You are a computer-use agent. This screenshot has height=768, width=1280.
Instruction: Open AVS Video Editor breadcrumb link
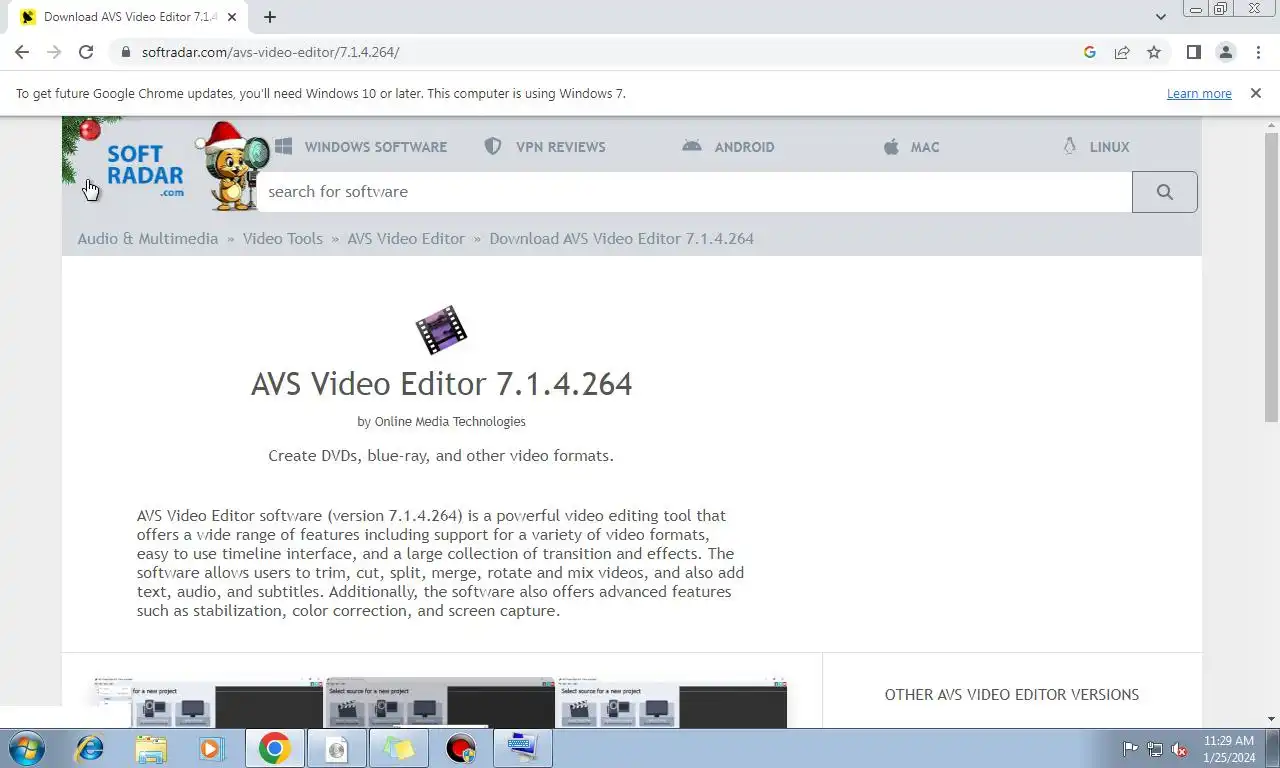coord(406,239)
